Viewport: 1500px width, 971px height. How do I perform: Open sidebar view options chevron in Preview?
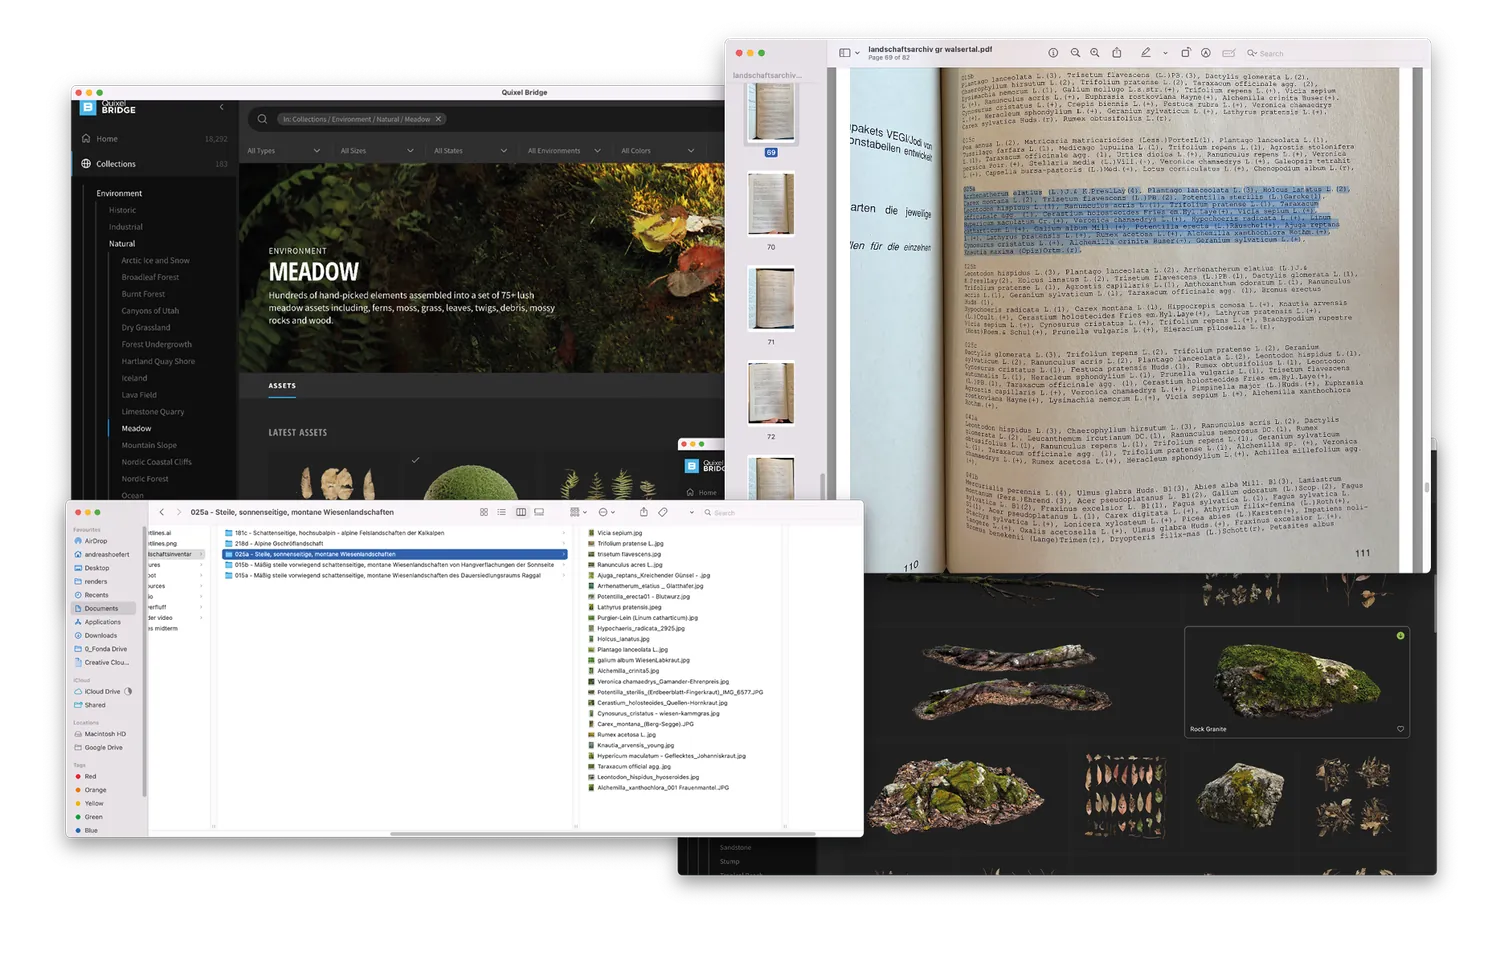point(857,54)
